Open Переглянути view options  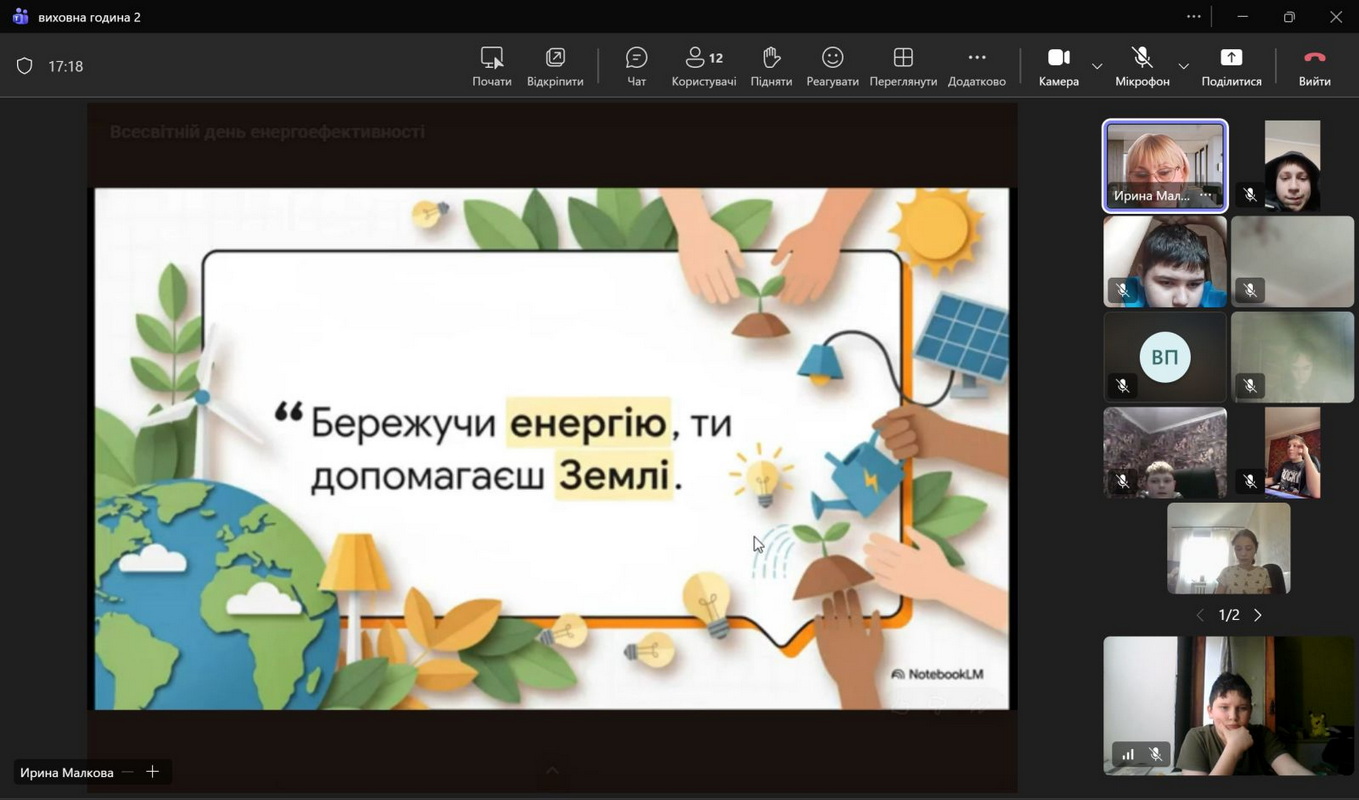[903, 66]
